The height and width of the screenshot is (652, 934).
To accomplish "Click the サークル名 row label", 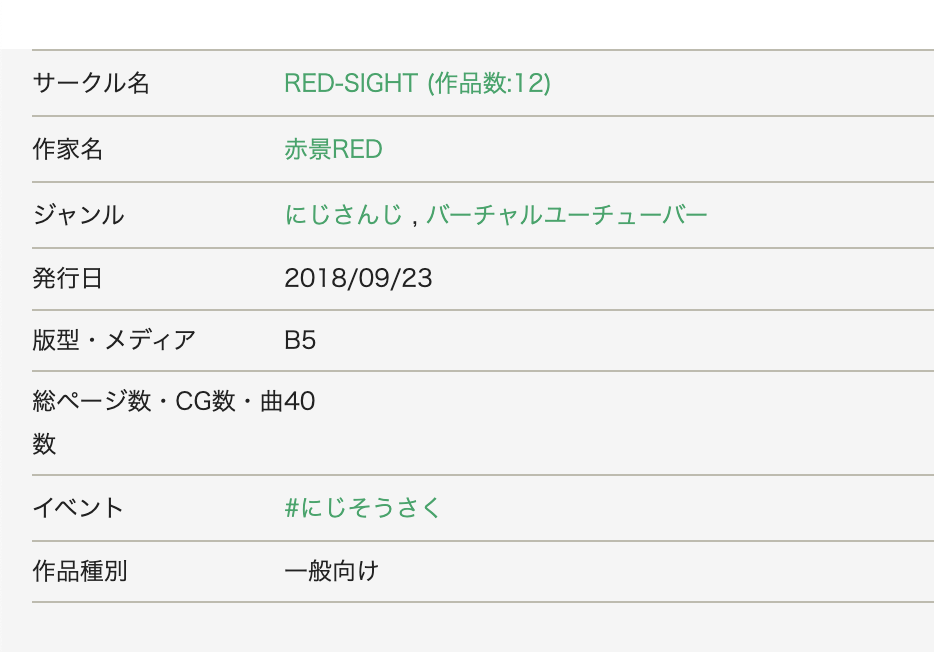I will [x=91, y=83].
